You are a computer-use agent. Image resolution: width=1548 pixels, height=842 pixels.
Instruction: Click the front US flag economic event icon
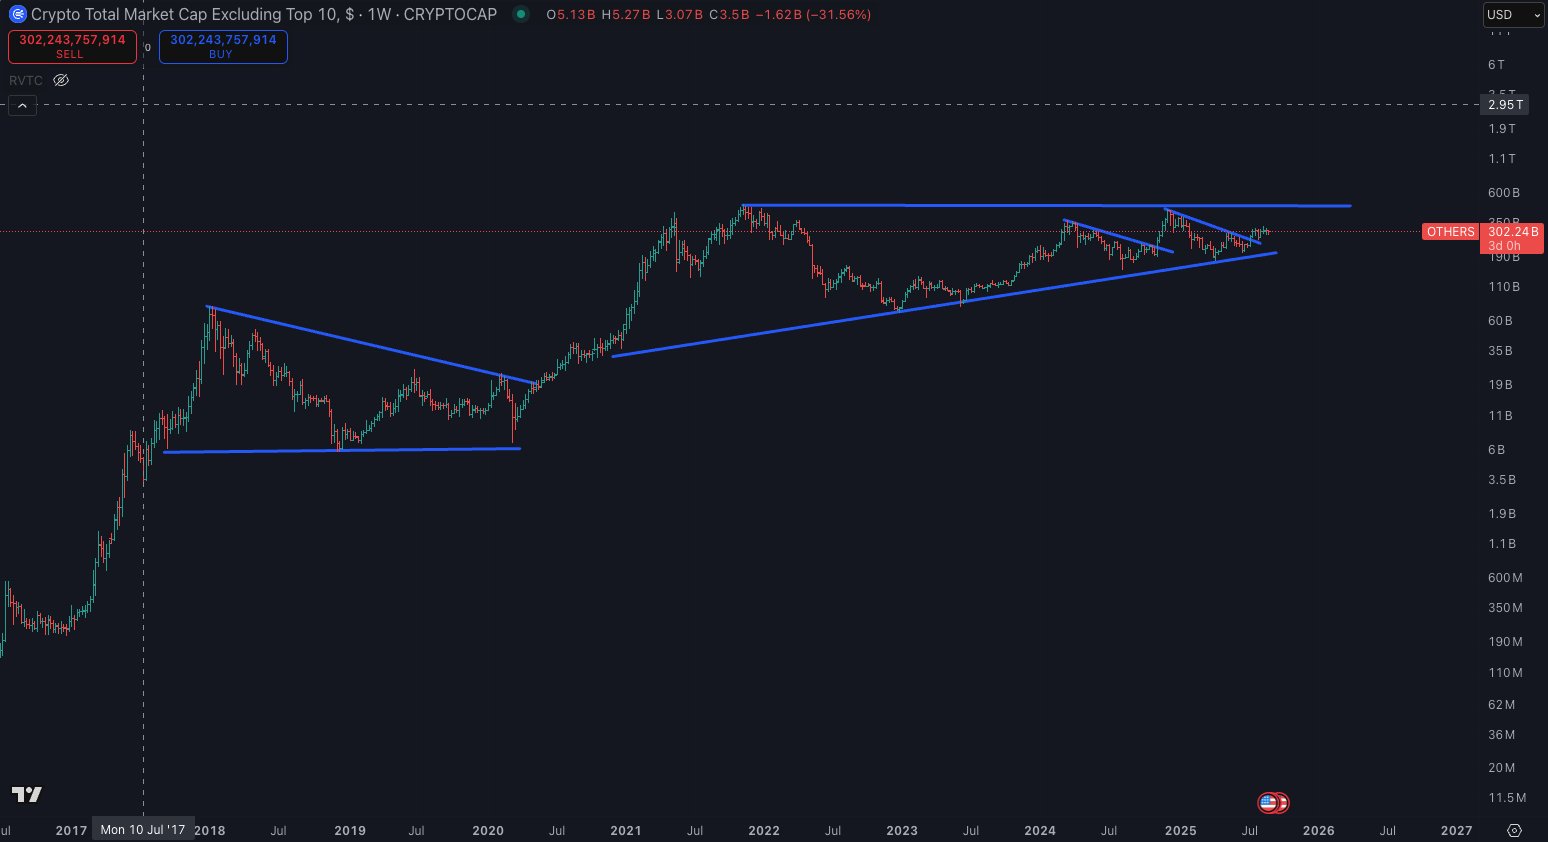pos(1268,802)
